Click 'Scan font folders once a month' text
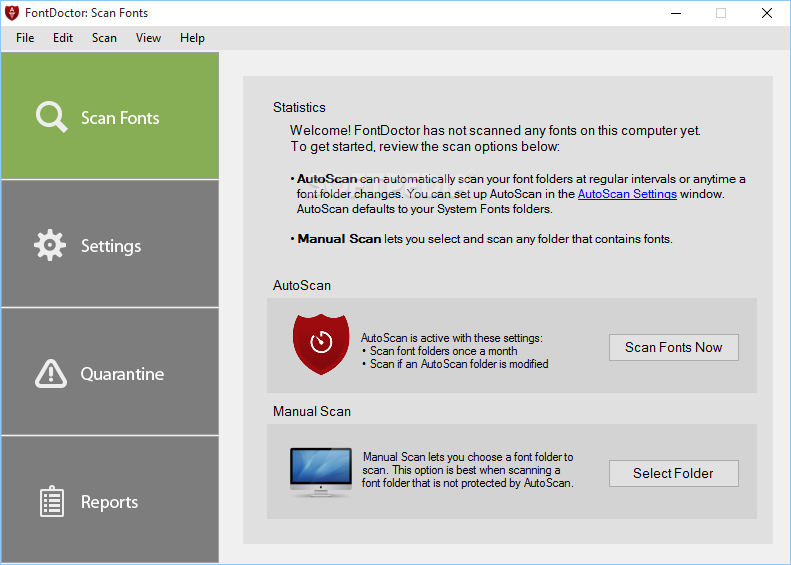 443,351
